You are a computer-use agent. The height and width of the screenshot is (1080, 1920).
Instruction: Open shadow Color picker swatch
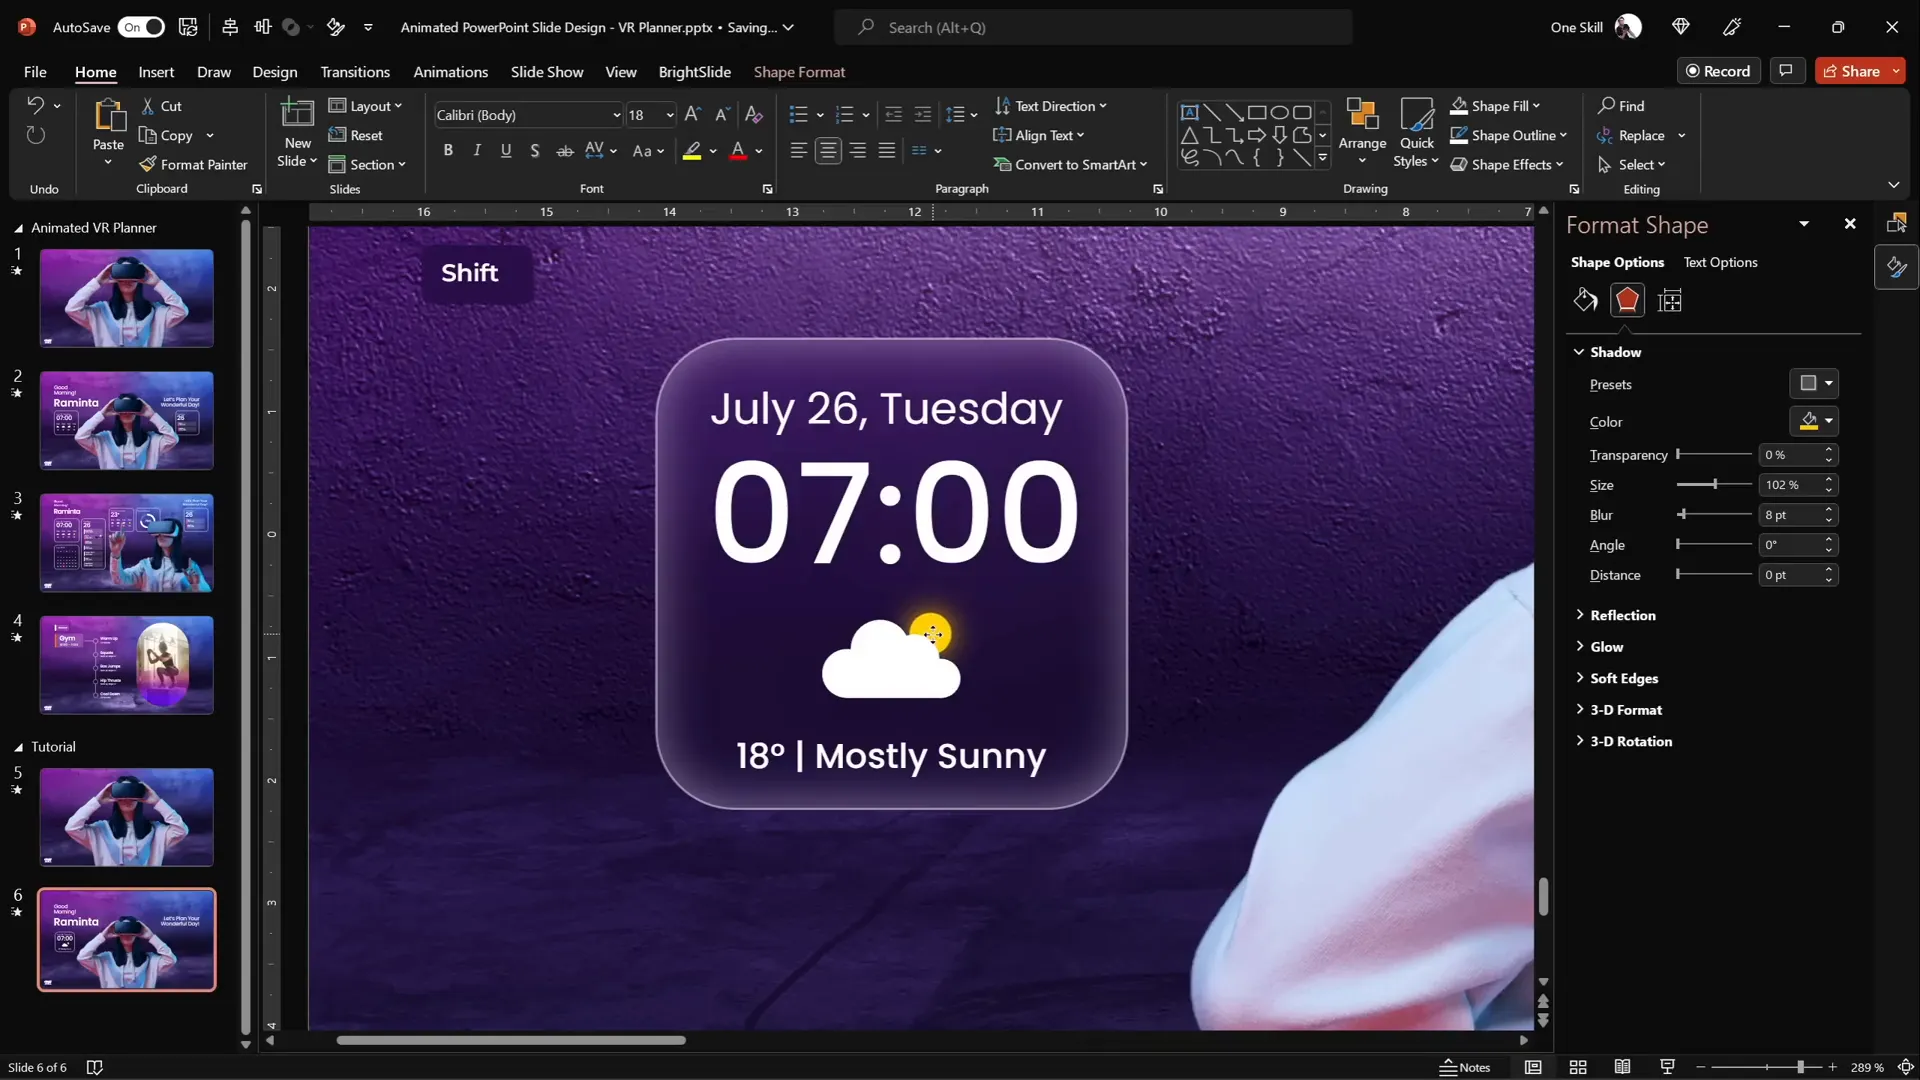[x=1814, y=421]
